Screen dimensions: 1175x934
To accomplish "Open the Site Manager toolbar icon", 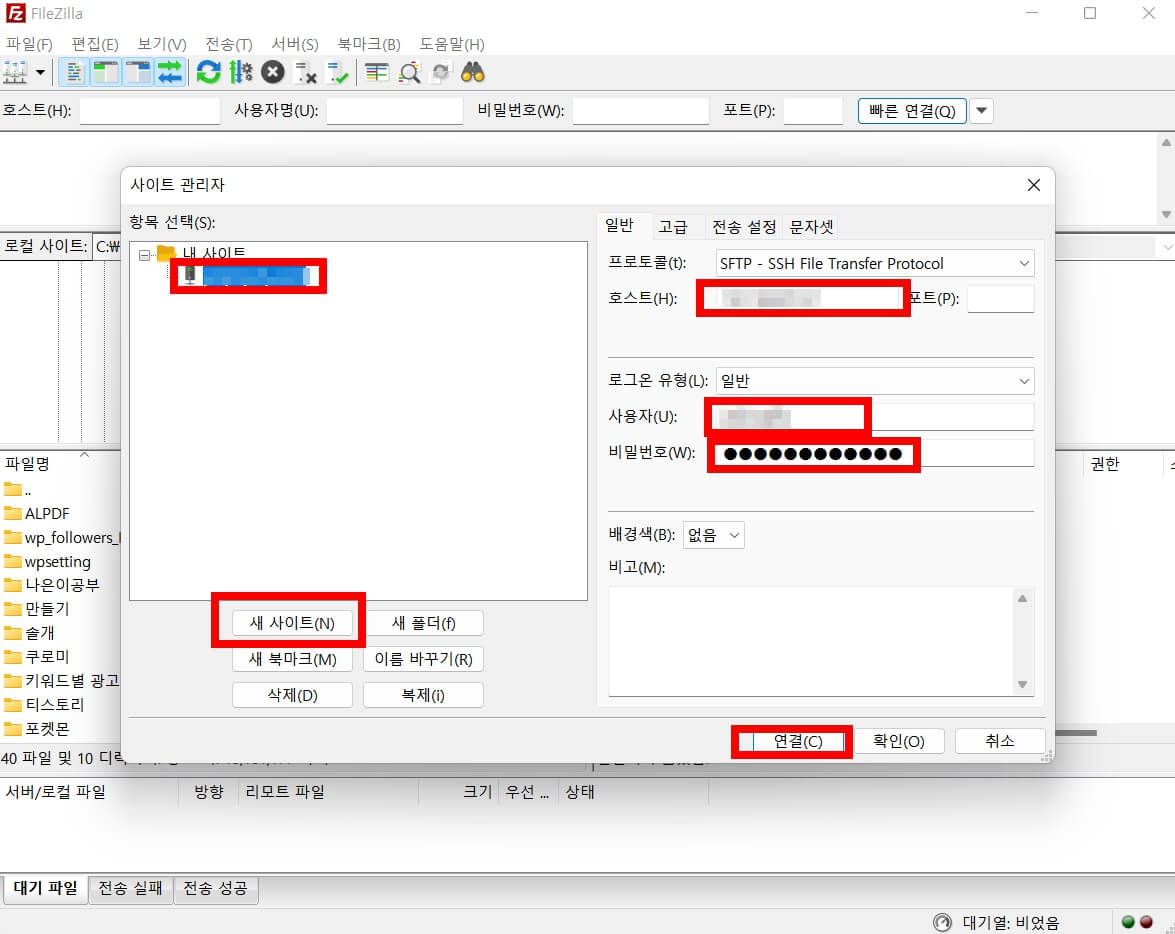I will point(16,73).
